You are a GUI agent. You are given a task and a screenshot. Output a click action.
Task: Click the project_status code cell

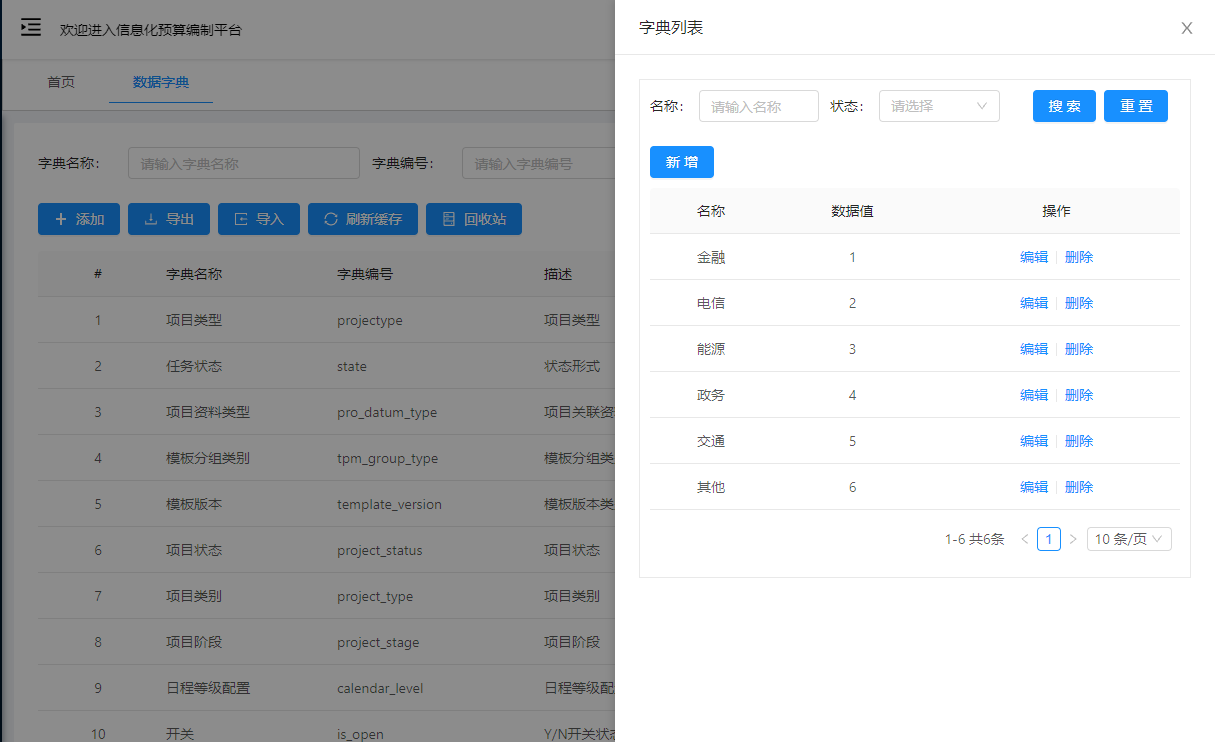[380, 550]
